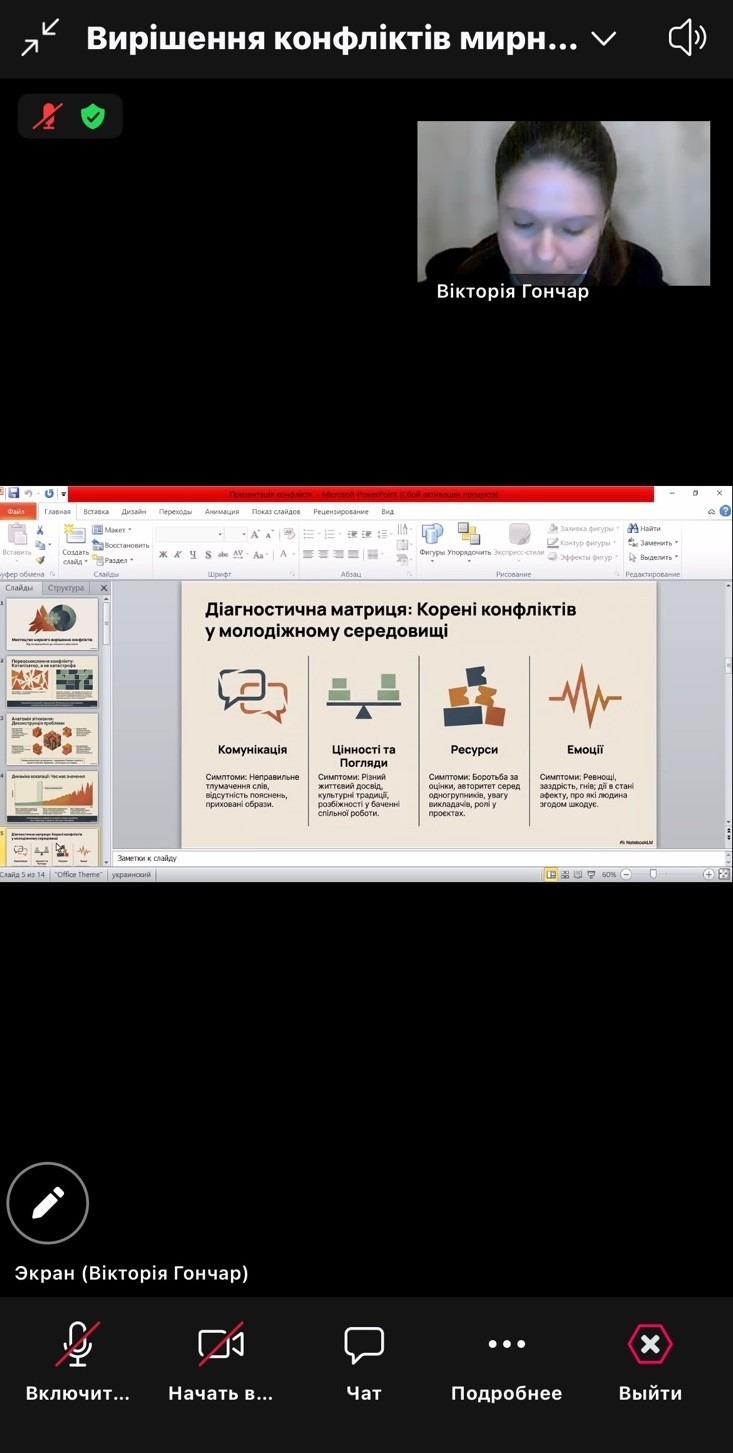
Task: Click the Создать слайд new slide icon
Action: 75,540
